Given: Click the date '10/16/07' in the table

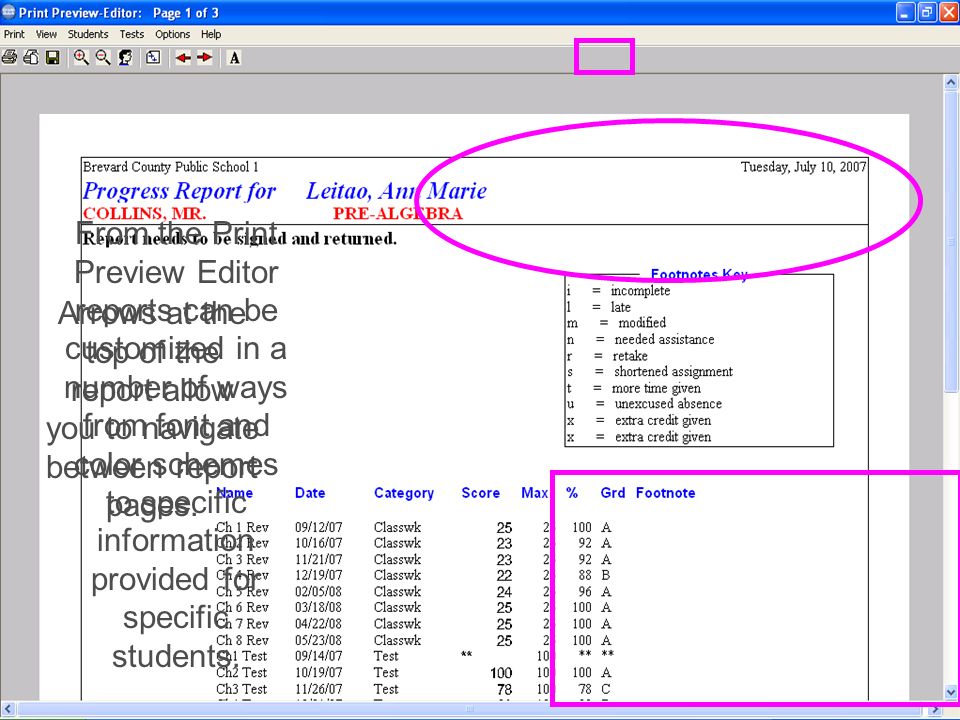Looking at the screenshot, I should coord(318,543).
